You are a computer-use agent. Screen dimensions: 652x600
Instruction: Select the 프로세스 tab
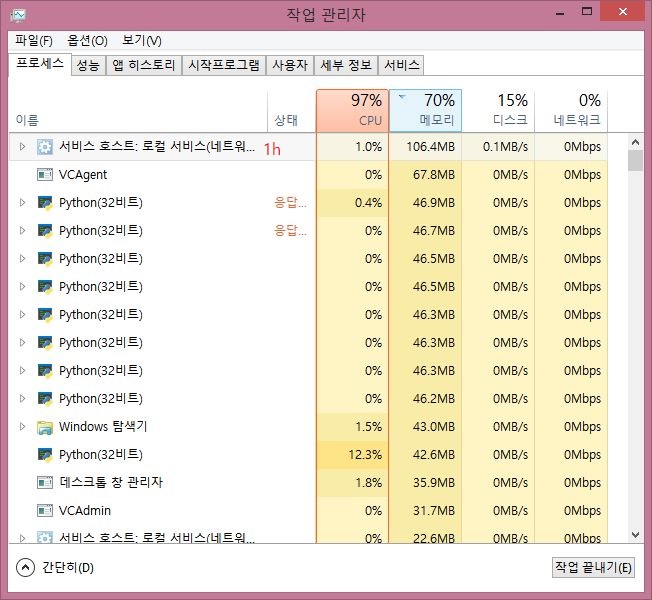(x=40, y=64)
